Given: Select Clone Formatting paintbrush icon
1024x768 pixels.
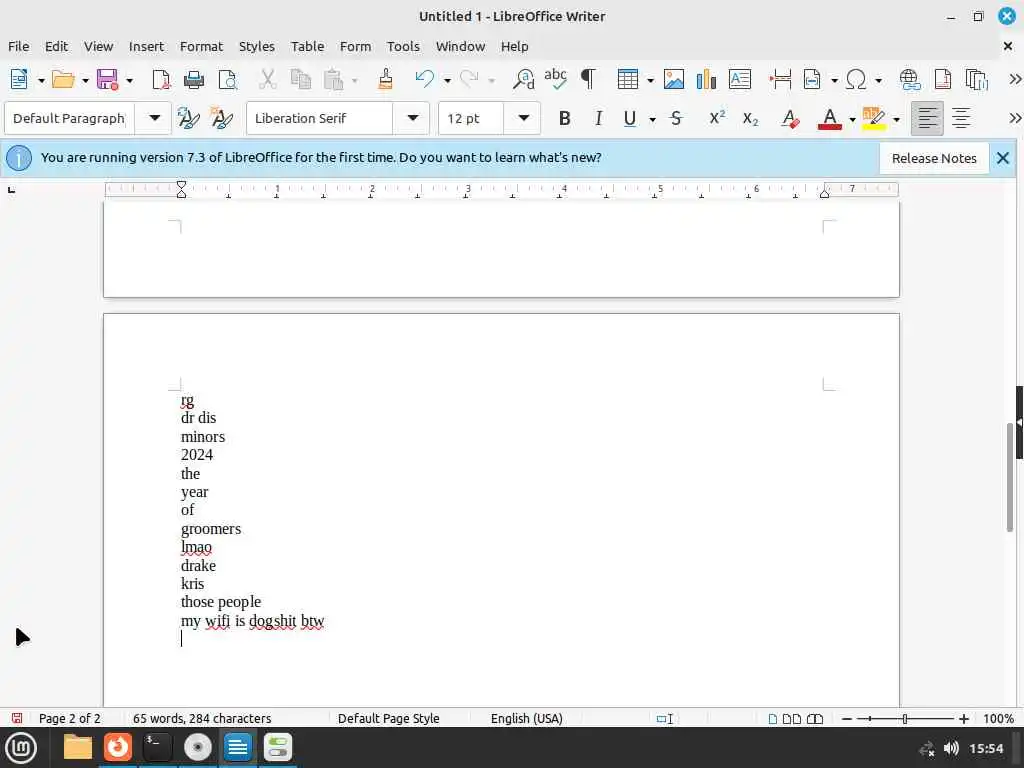Looking at the screenshot, I should (385, 80).
